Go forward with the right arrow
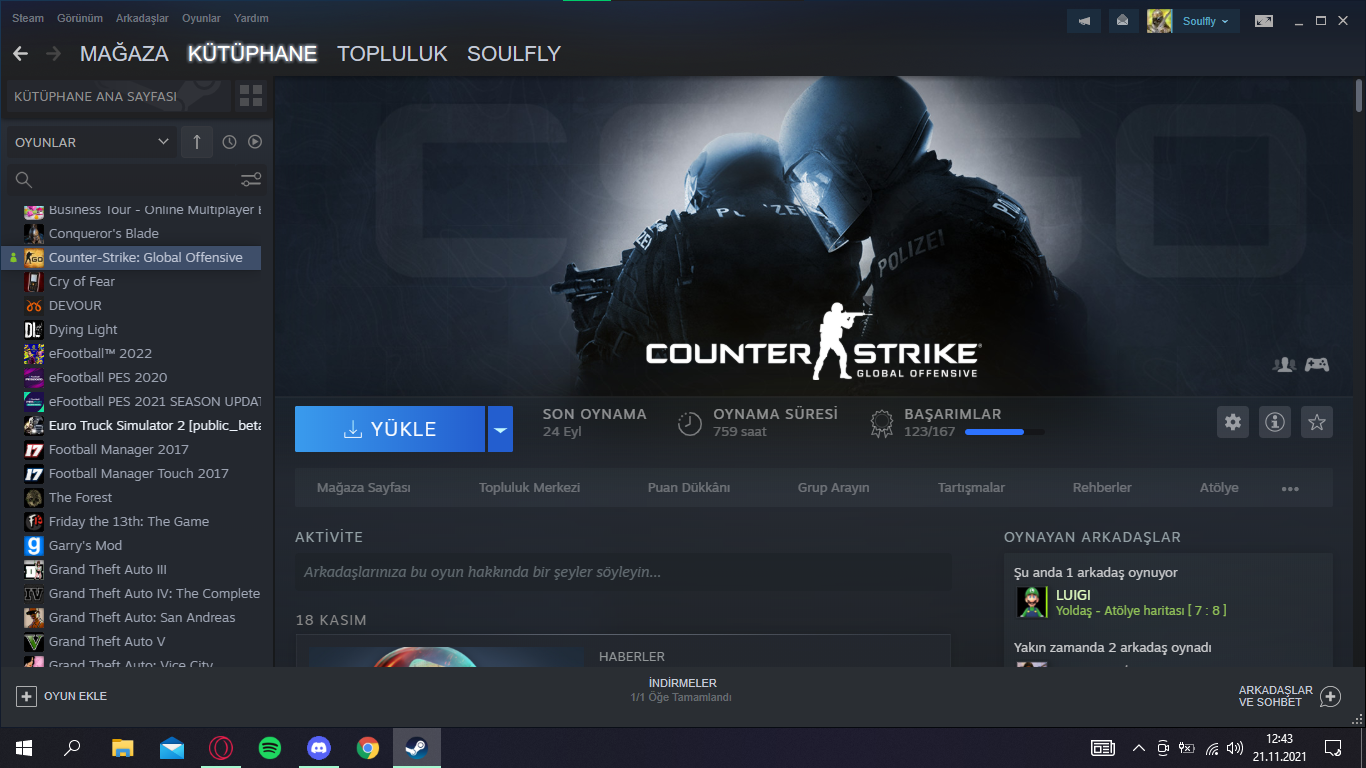Screen dimensions: 1366x768 (x=53, y=54)
